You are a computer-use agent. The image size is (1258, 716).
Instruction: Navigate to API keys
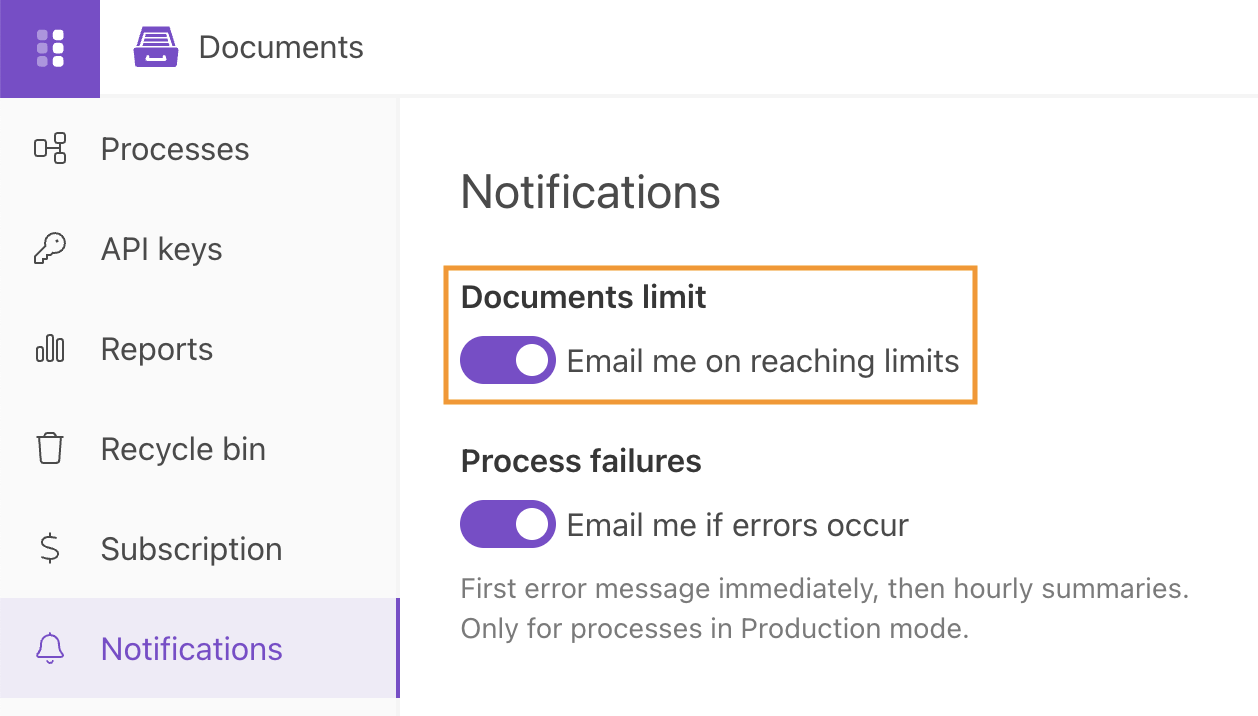pyautogui.click(x=161, y=248)
